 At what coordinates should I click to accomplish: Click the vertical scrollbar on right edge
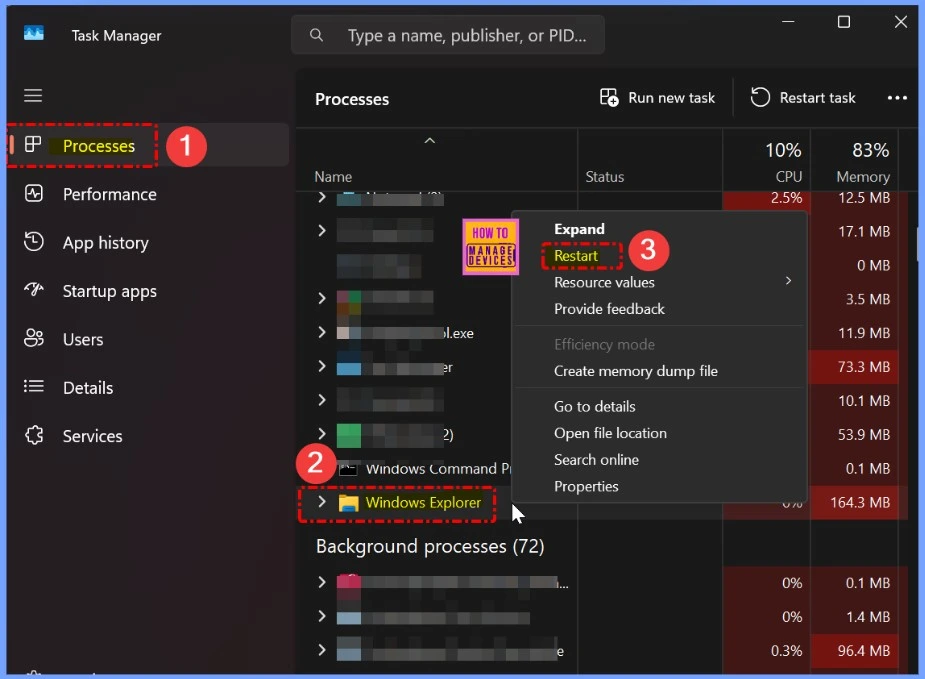[x=917, y=243]
